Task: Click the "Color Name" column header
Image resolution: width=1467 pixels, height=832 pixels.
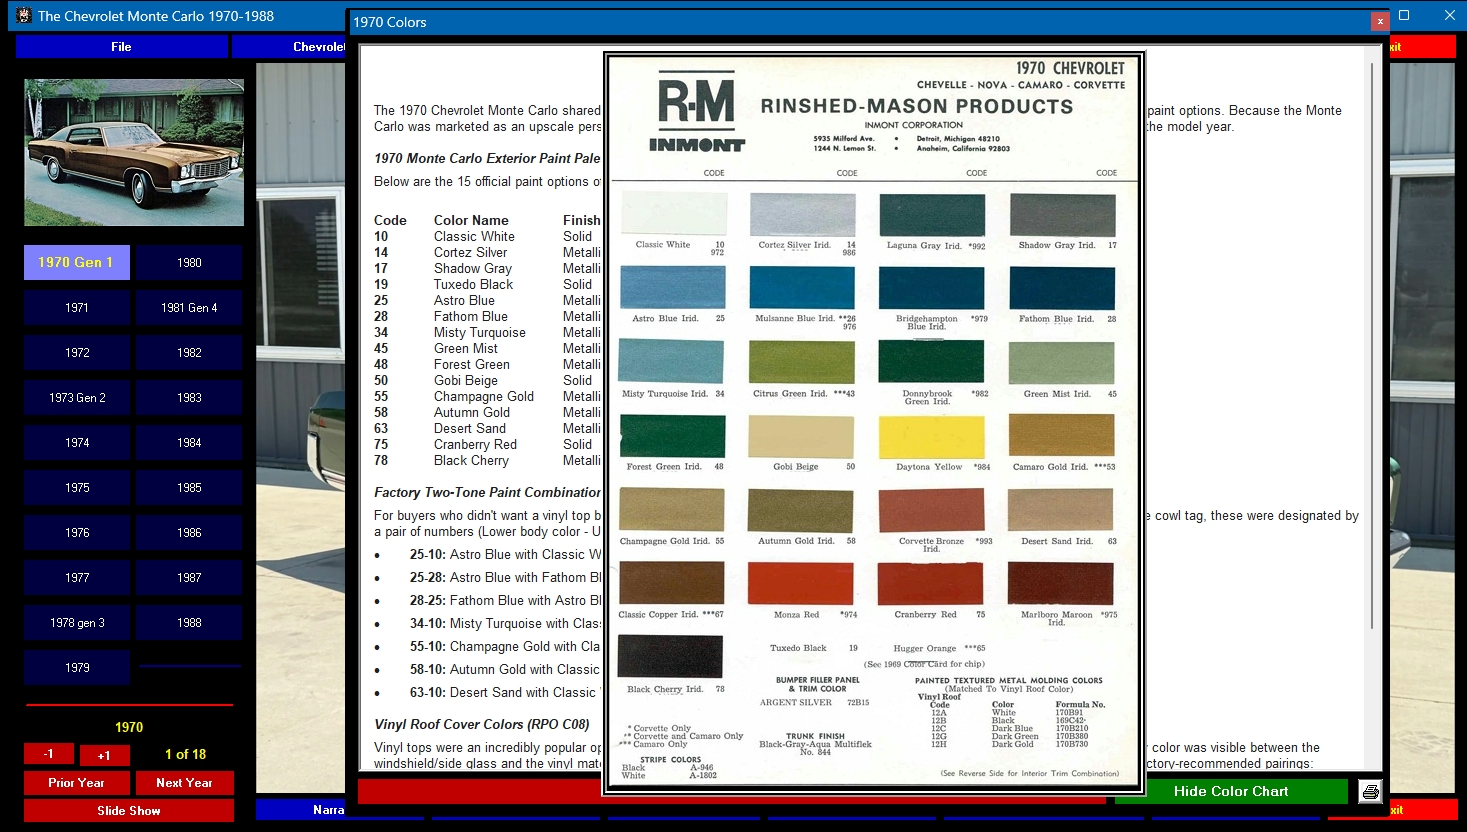Action: click(x=471, y=220)
